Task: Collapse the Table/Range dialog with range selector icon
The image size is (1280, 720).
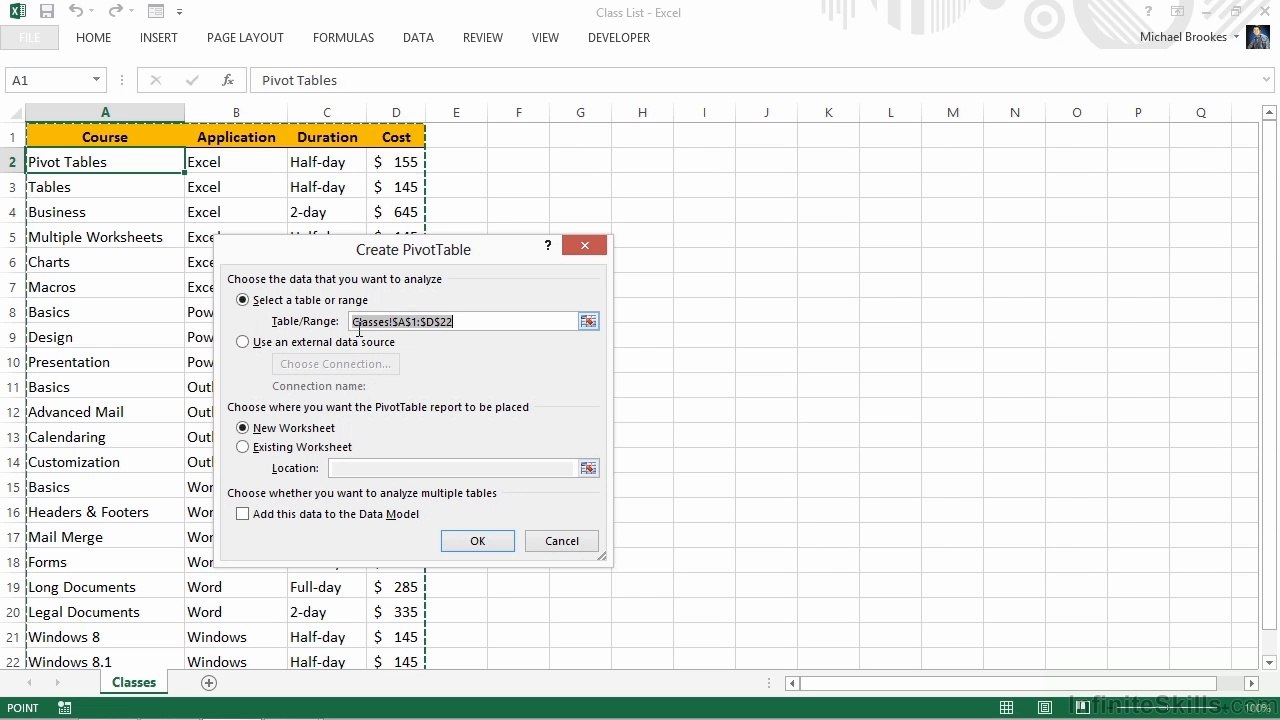Action: (588, 321)
